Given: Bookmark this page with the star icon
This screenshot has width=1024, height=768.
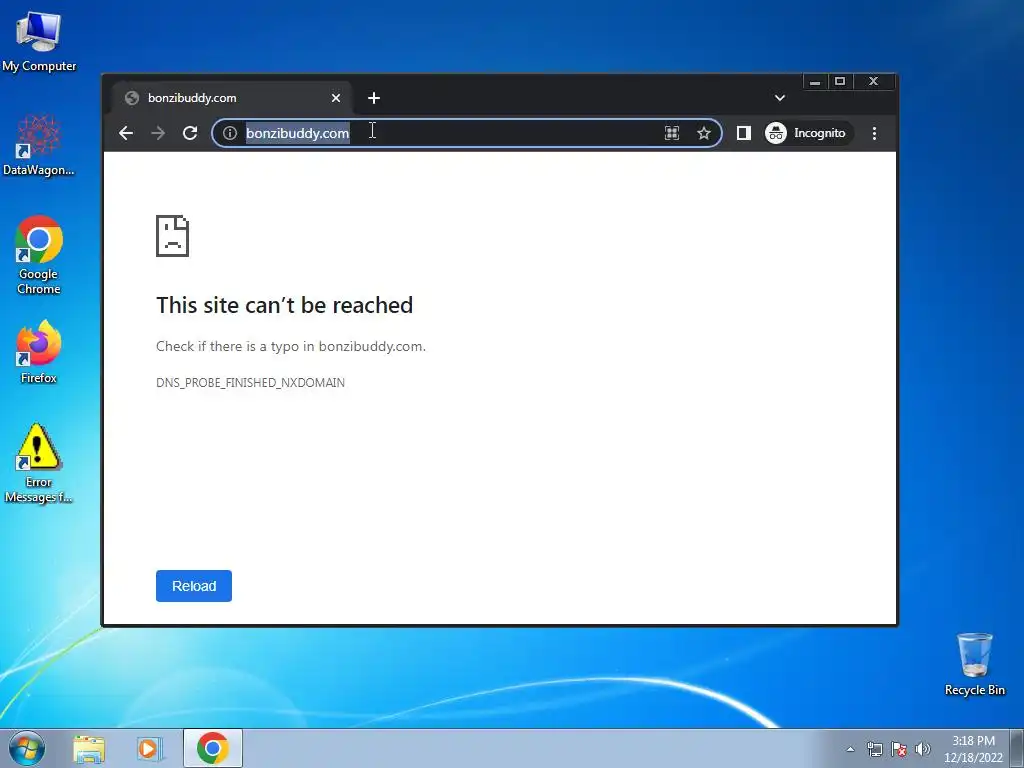Looking at the screenshot, I should pos(703,133).
